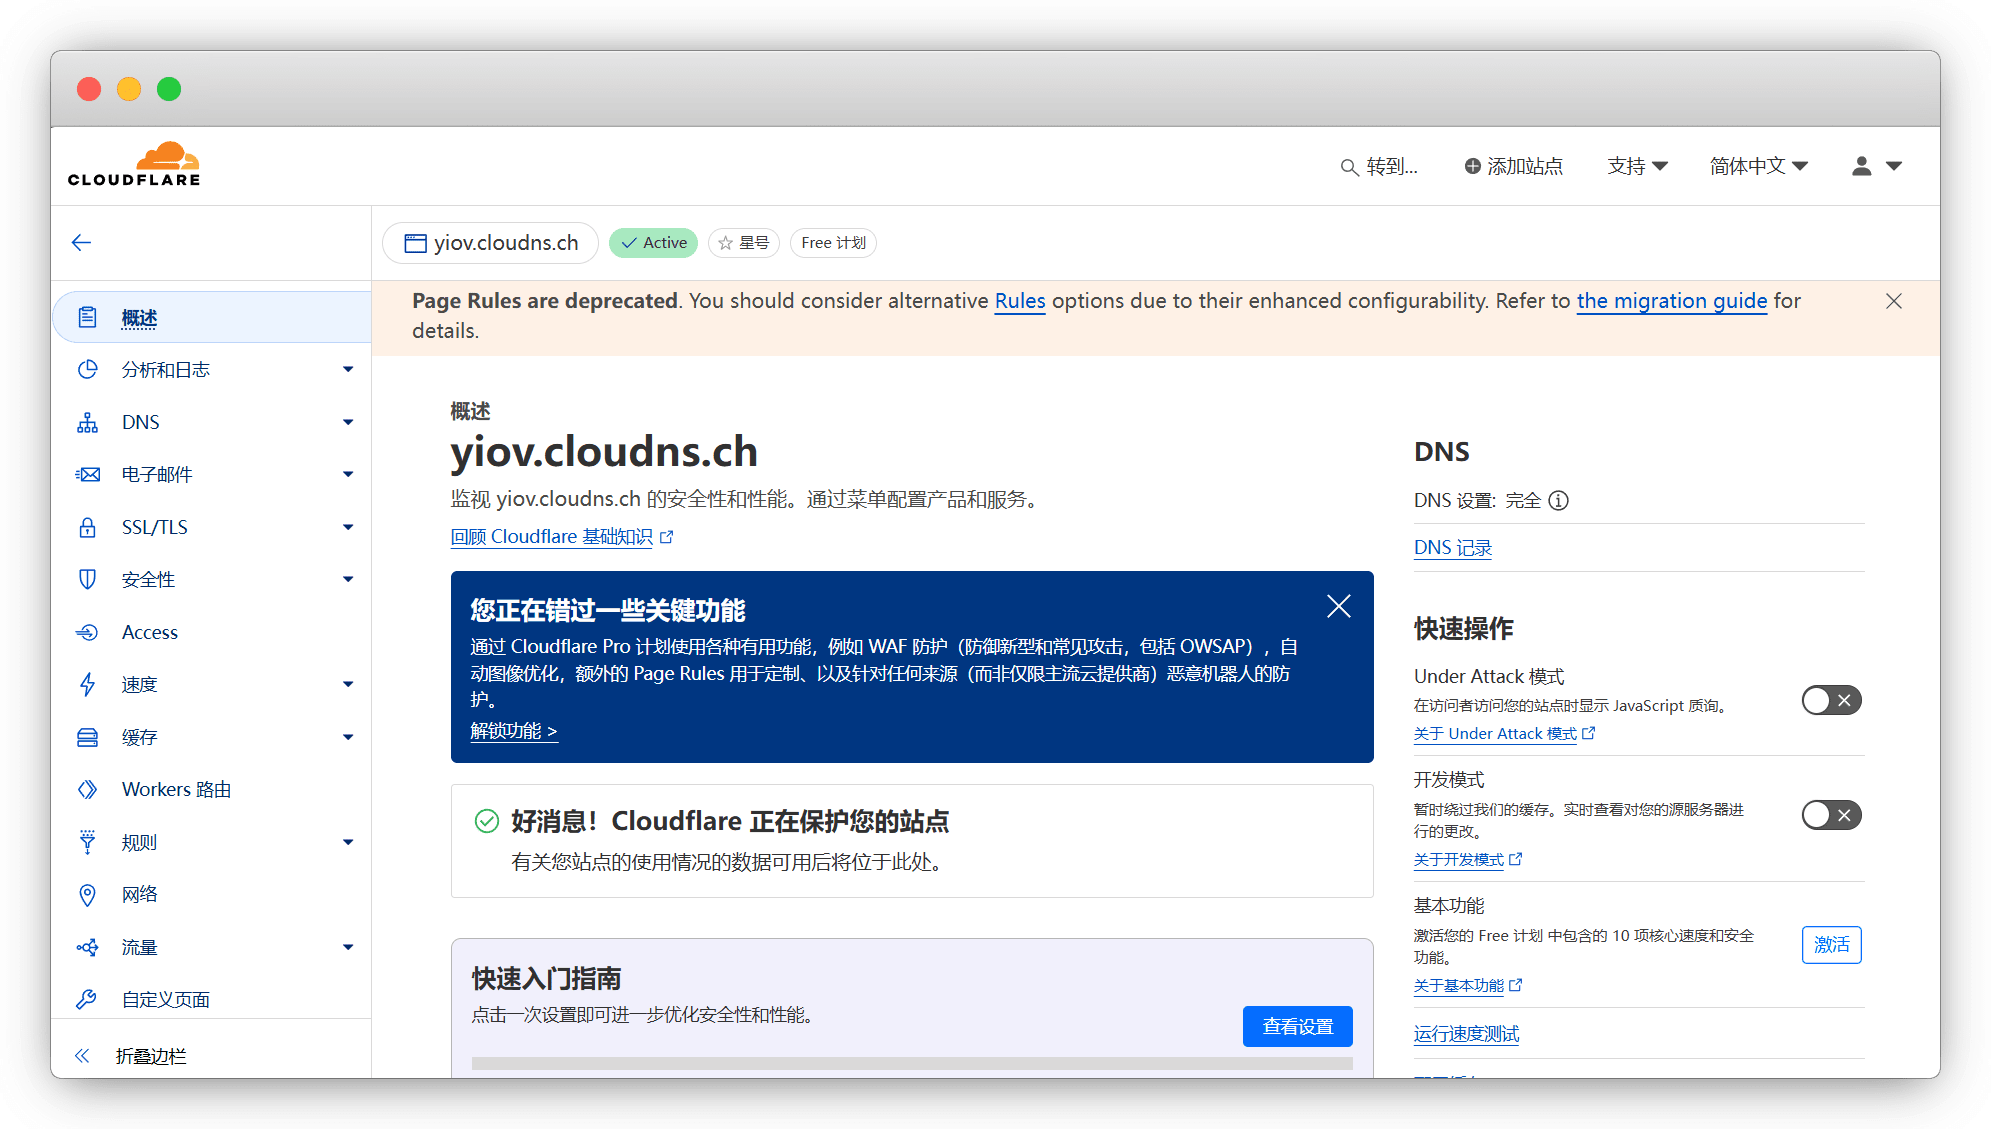The image size is (1991, 1129).
Task: Click the search magnifier to go to
Action: click(1350, 167)
